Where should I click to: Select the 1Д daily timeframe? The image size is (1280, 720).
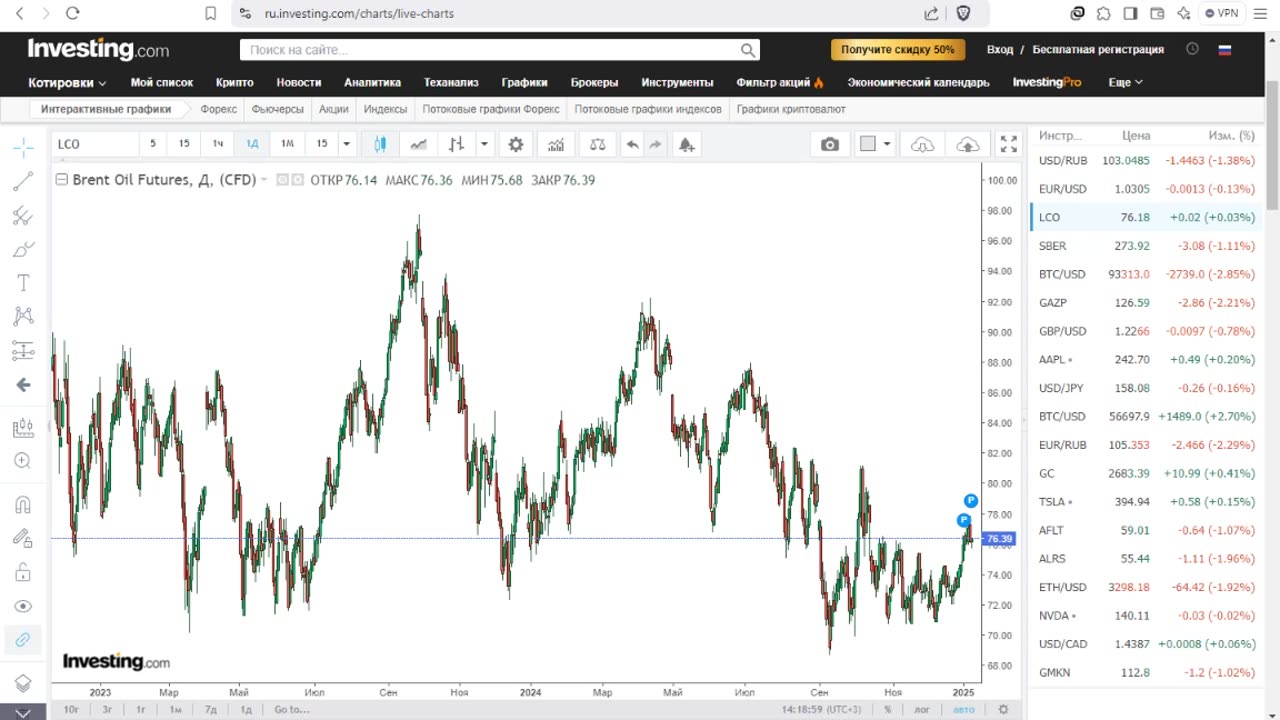pyautogui.click(x=252, y=144)
